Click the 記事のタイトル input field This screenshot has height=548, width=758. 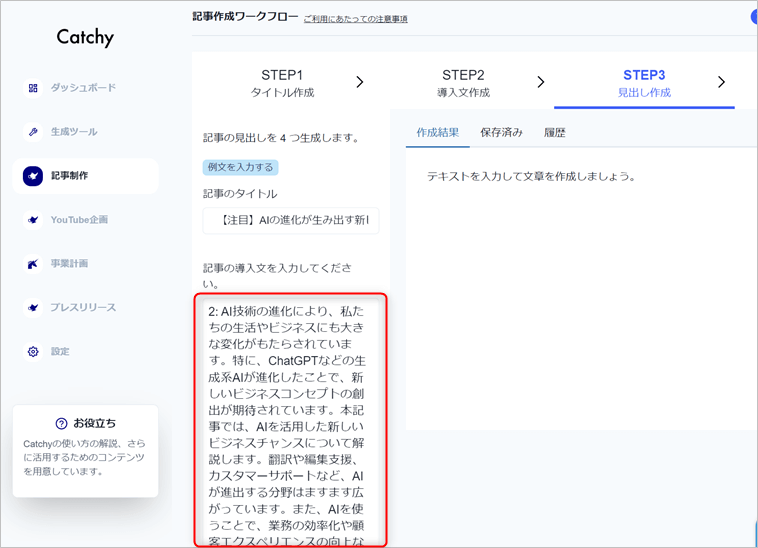(290, 220)
